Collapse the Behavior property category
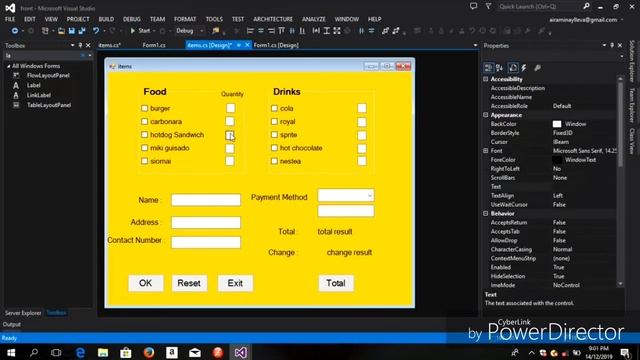The height and width of the screenshot is (360, 640). tap(486, 213)
